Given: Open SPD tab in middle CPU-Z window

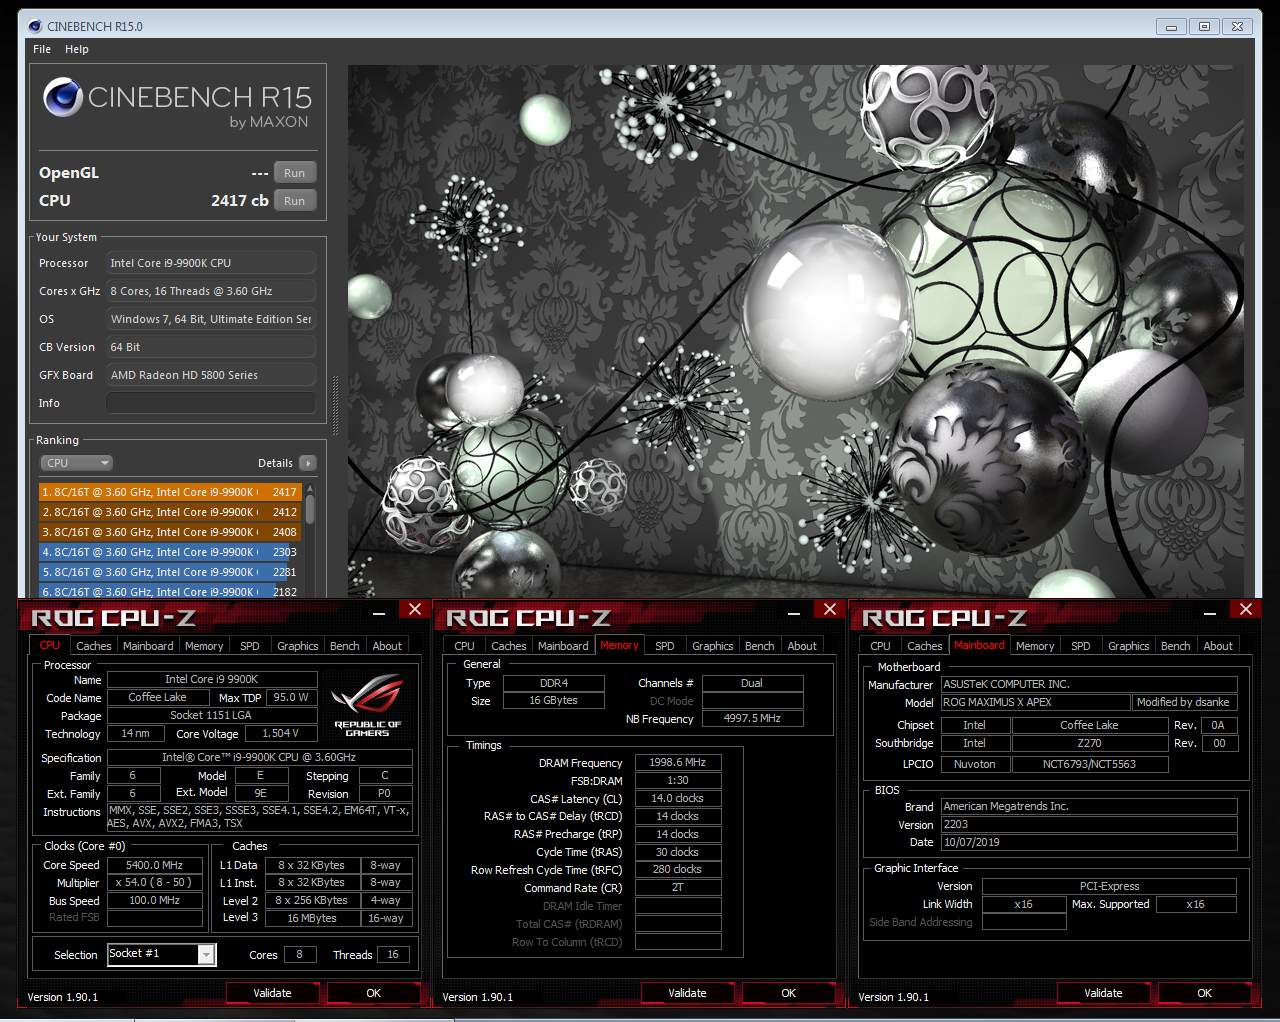Looking at the screenshot, I should pyautogui.click(x=665, y=646).
